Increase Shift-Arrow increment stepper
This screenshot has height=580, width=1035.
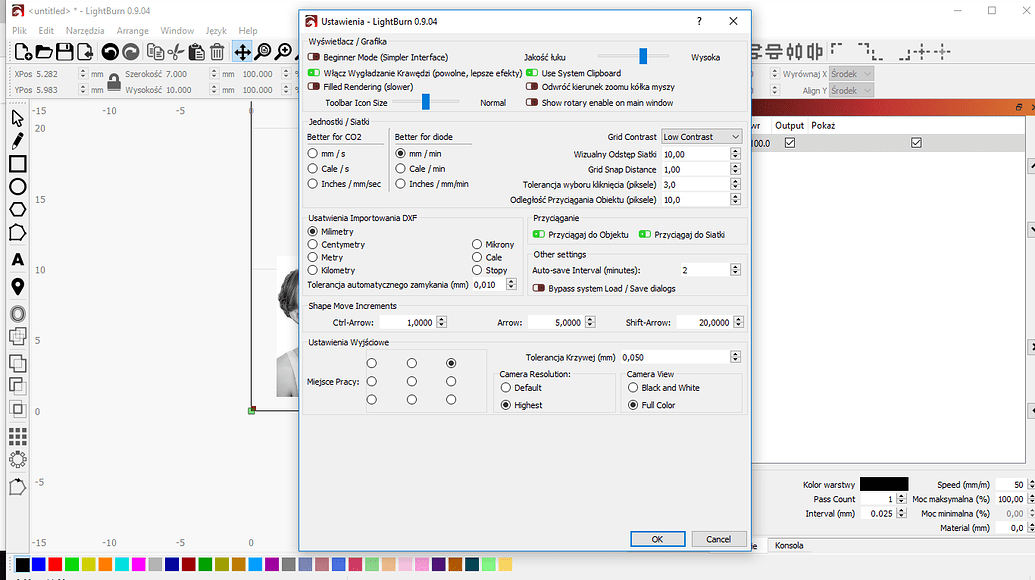point(739,319)
